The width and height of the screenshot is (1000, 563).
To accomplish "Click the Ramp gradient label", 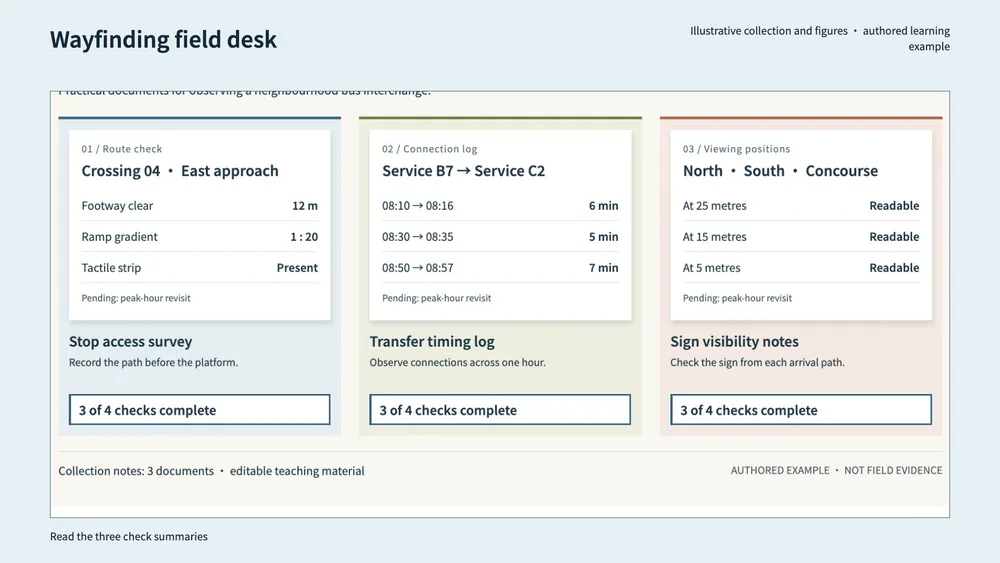I will point(119,237).
